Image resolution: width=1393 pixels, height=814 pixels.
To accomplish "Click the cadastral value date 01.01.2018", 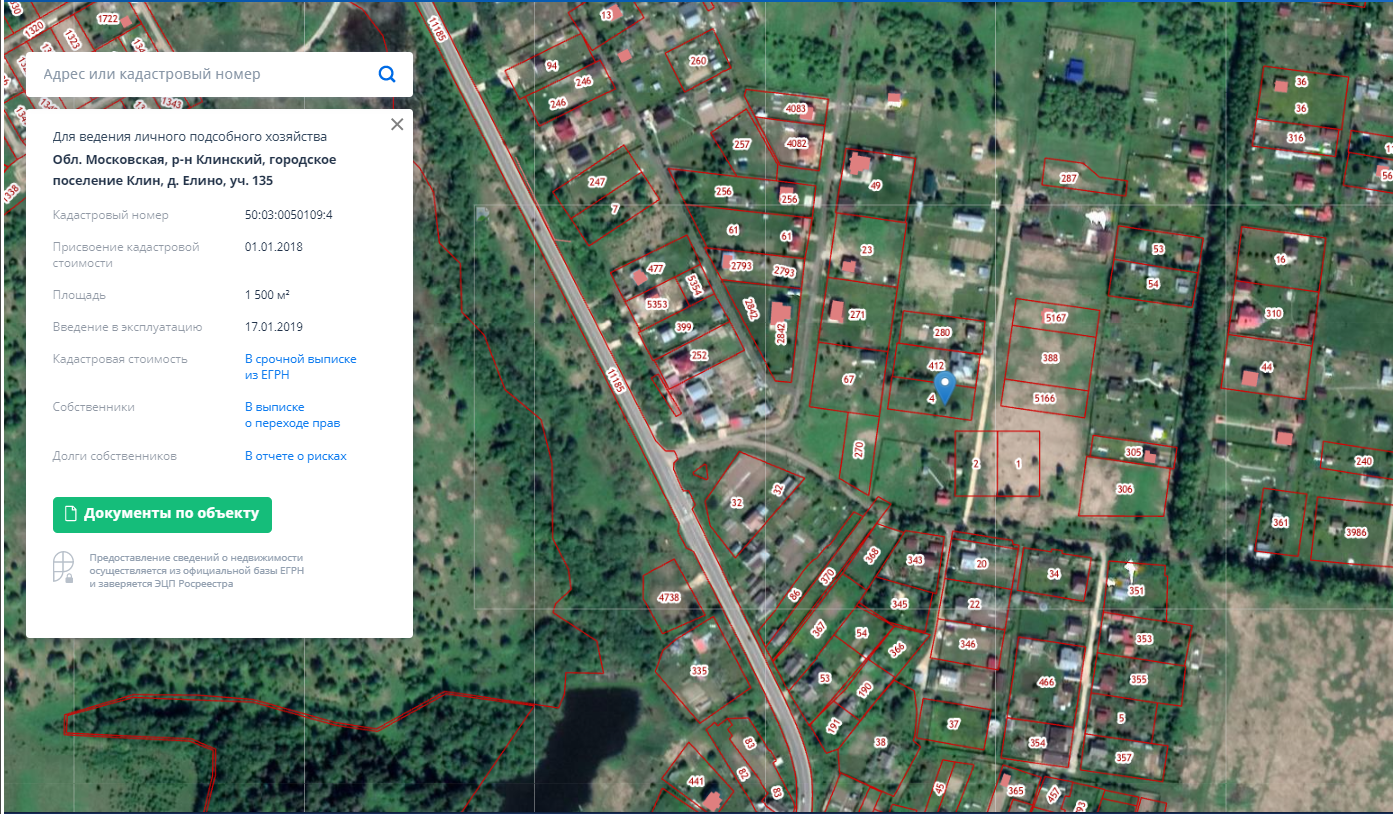I will [x=274, y=247].
